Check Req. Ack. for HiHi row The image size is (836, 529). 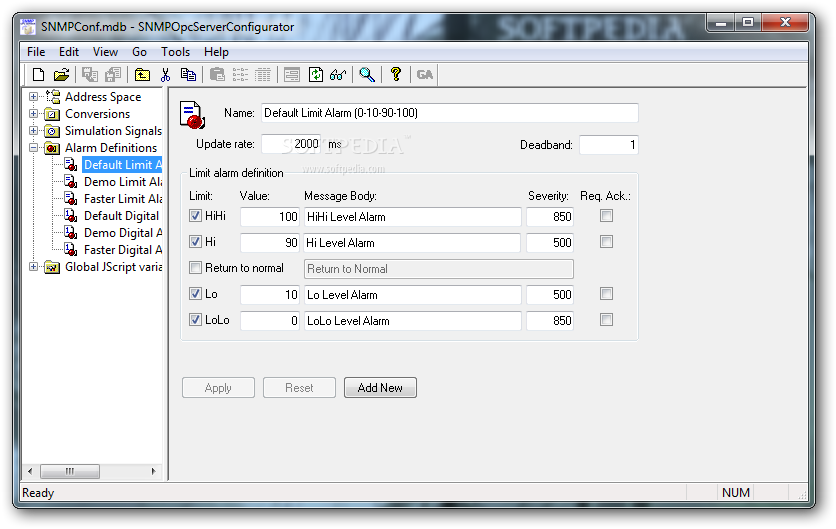606,215
